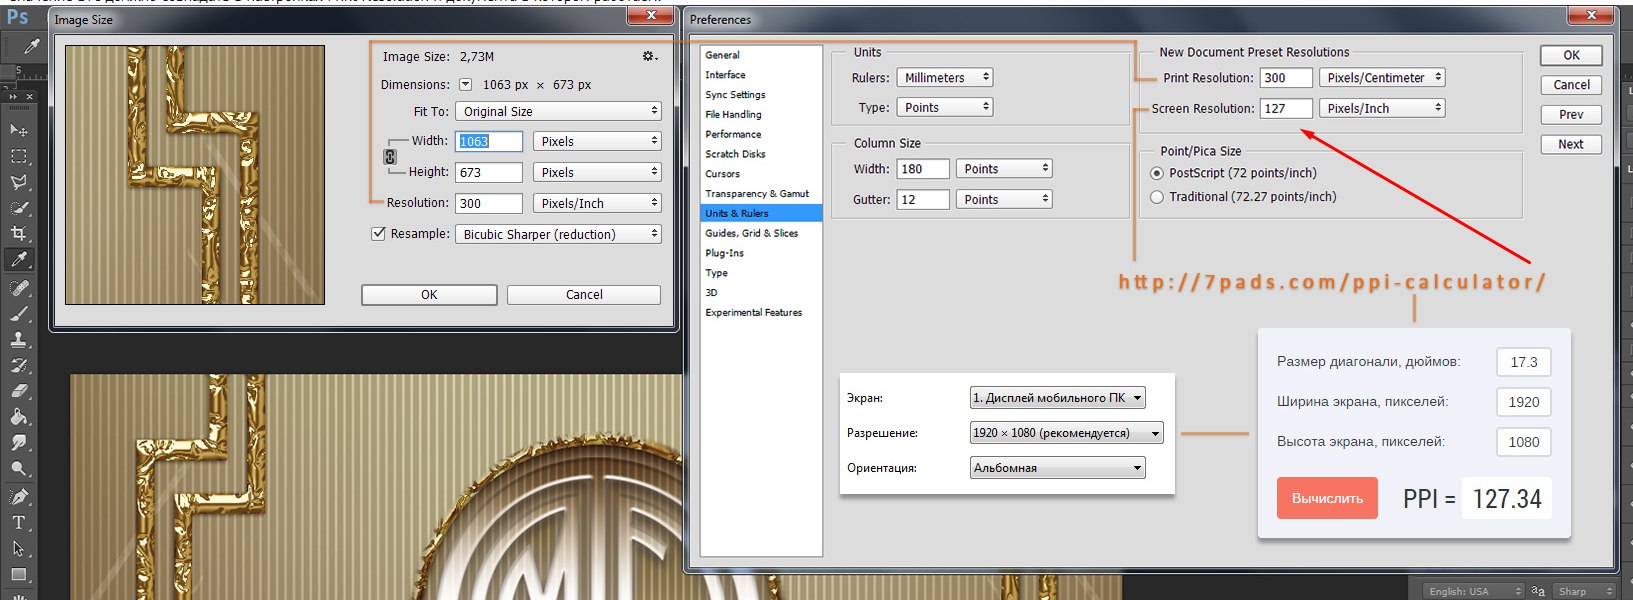This screenshot has width=1633, height=600.
Task: Open the Width units Pixels dropdown
Action: pyautogui.click(x=597, y=141)
